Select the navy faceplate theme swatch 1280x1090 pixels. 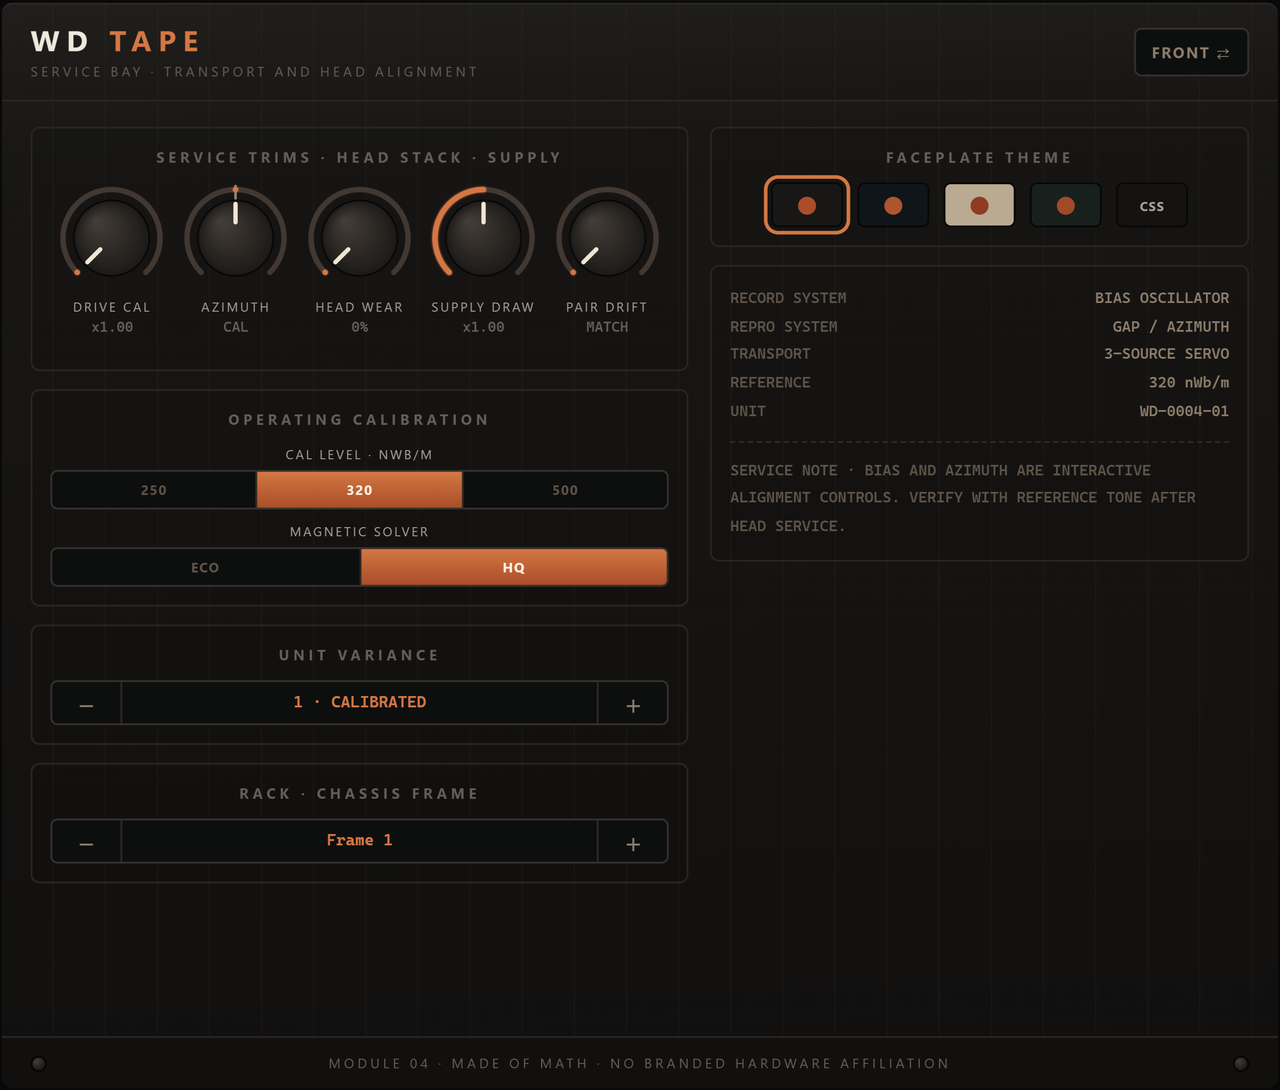(x=893, y=205)
